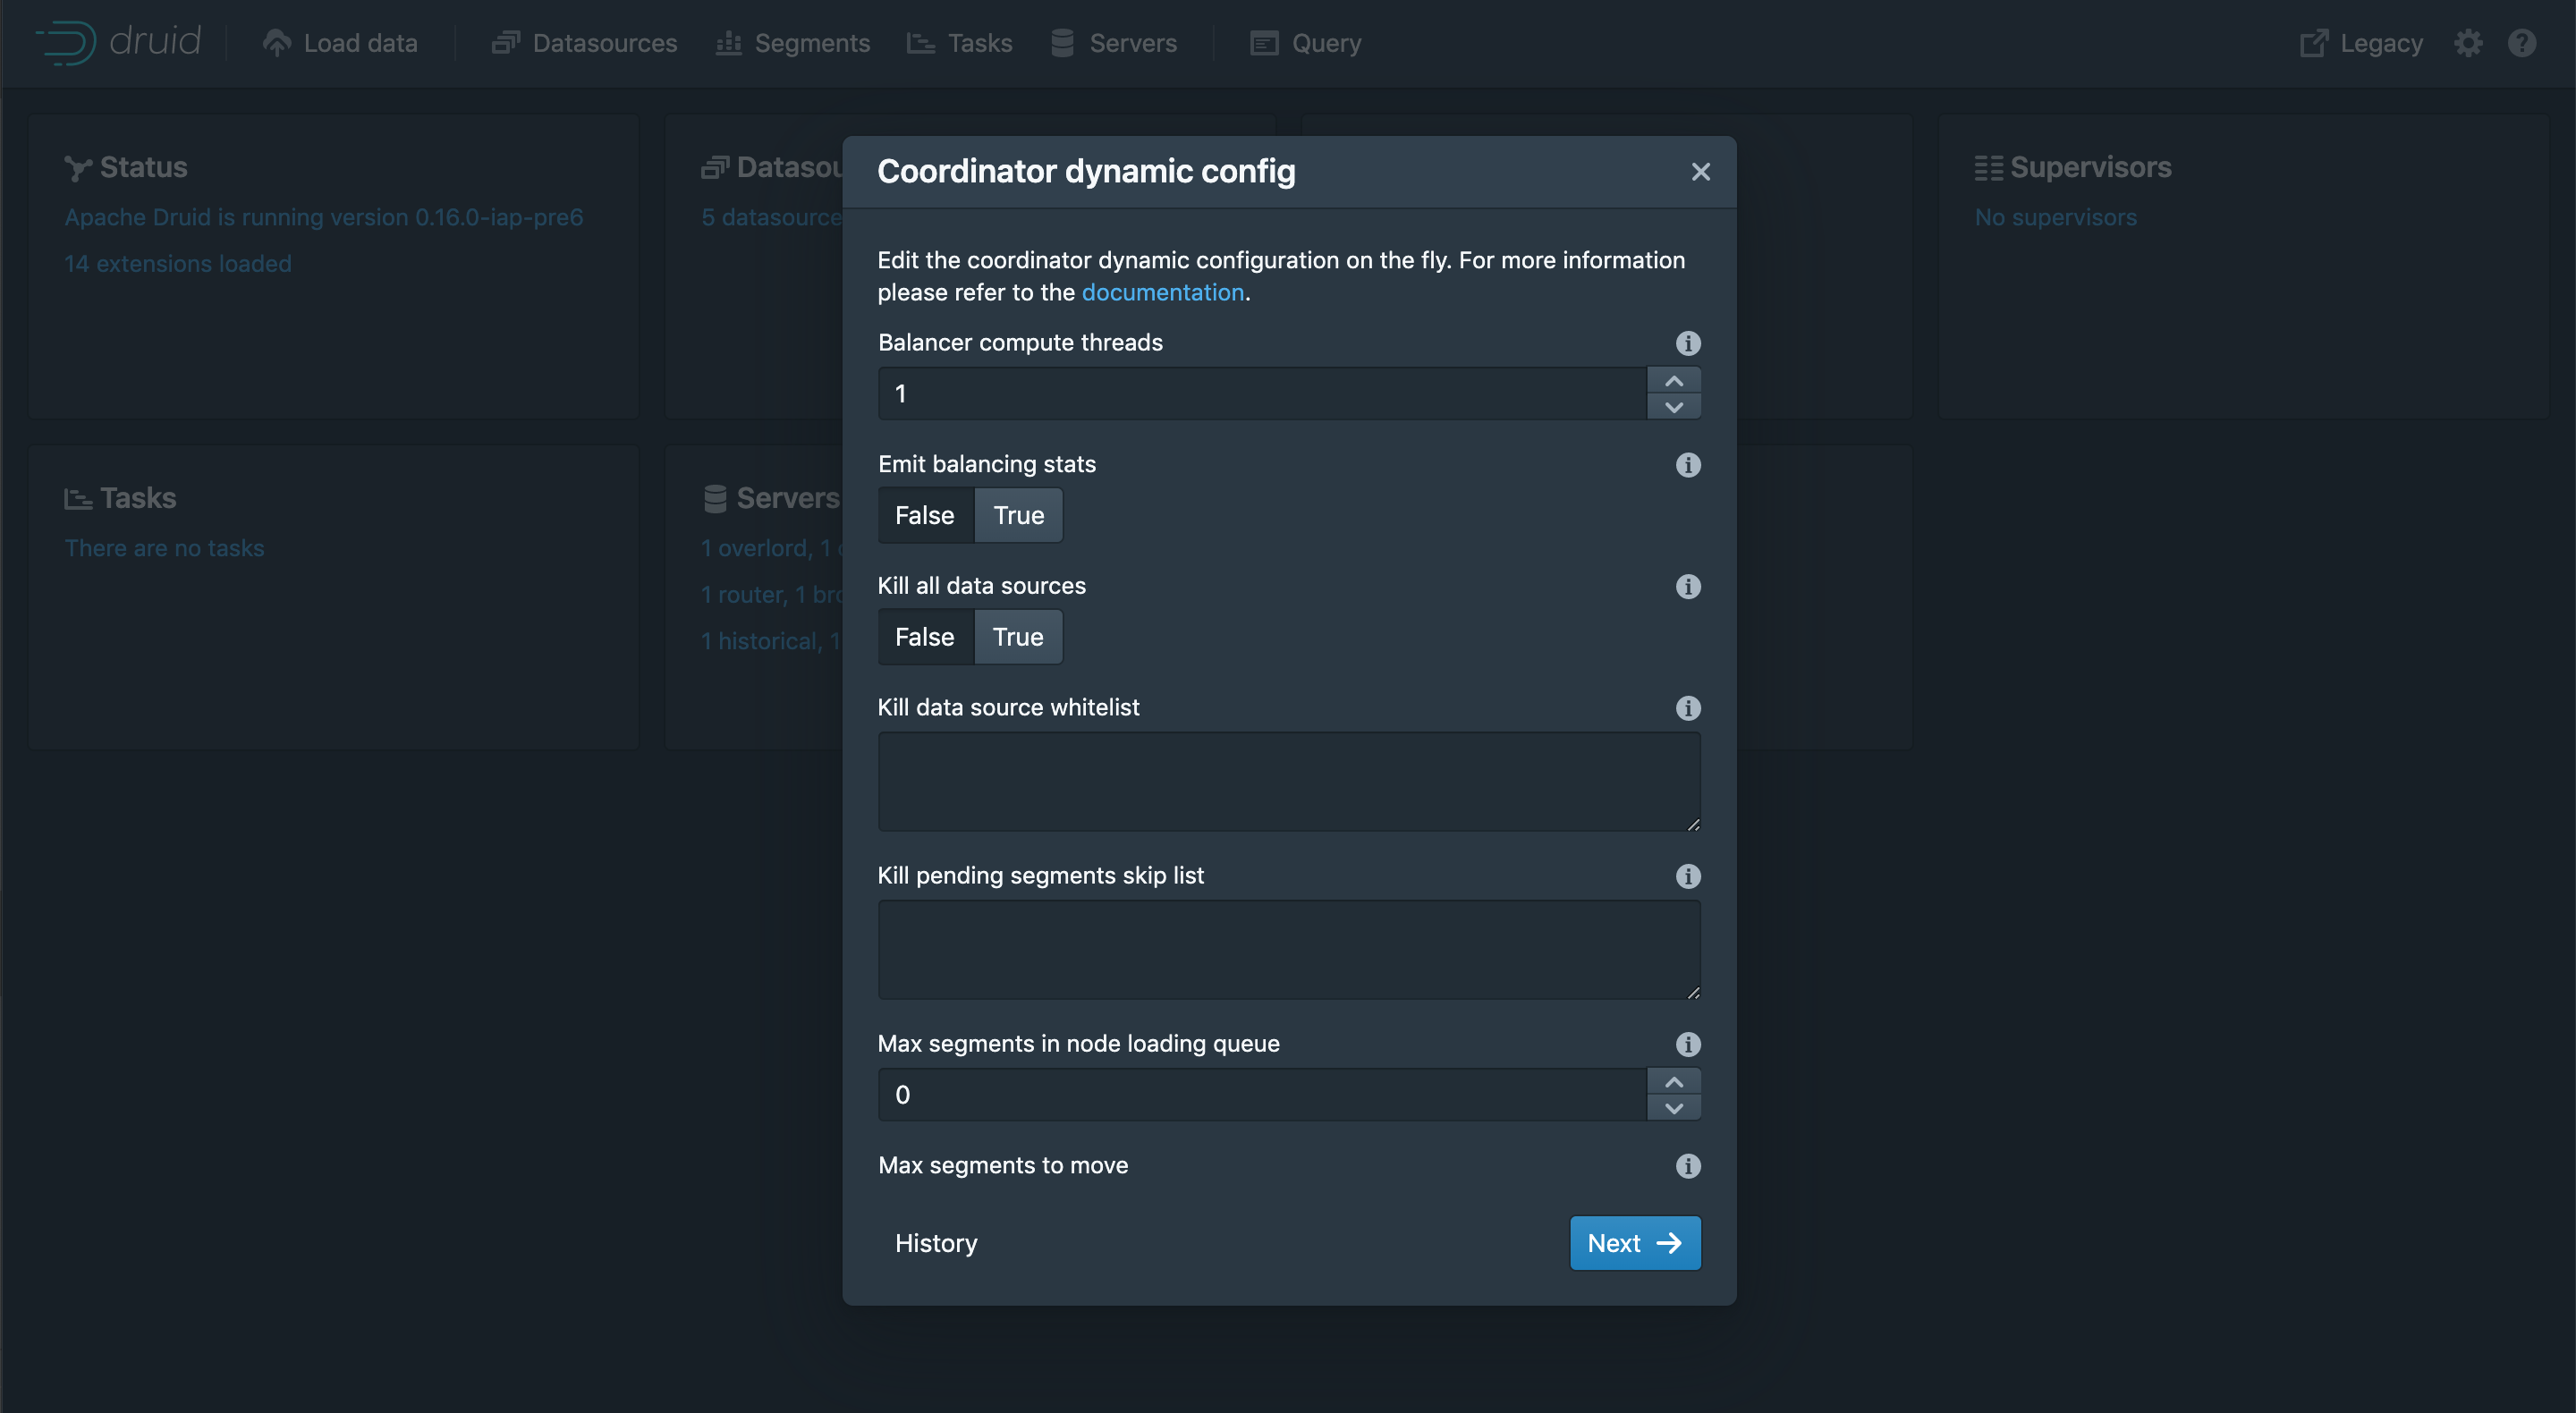Set Kill all data sources to True
2576x1413 pixels.
click(x=1019, y=637)
